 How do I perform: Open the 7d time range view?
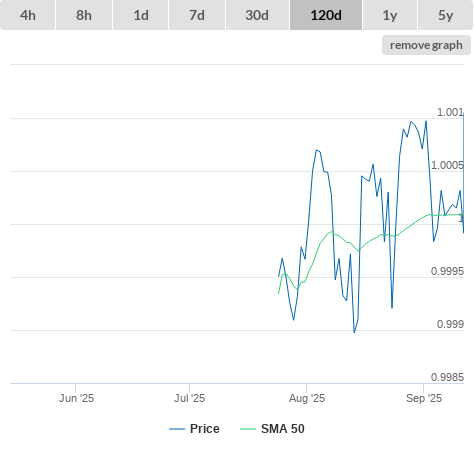click(x=197, y=15)
